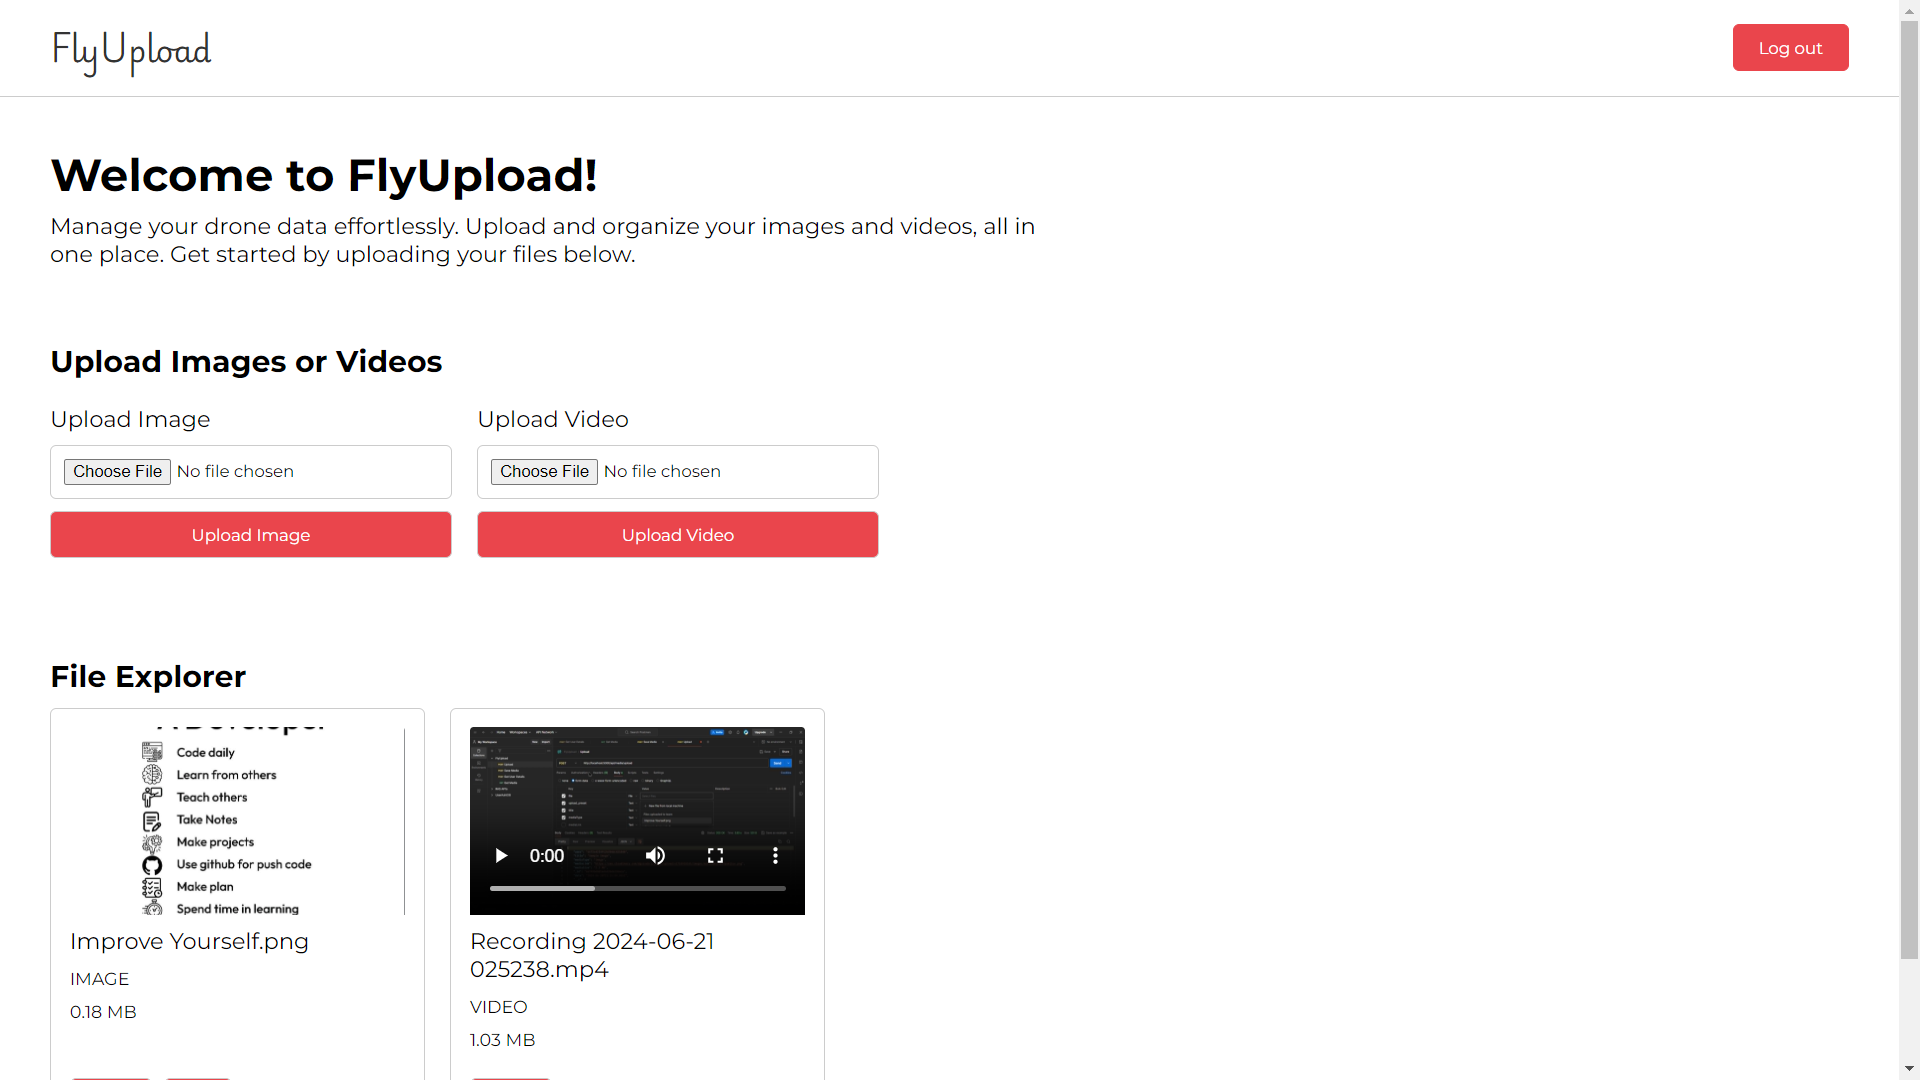Click video input's 'No file chosen' field
Viewport: 1920px width, 1080px height.
(662, 472)
